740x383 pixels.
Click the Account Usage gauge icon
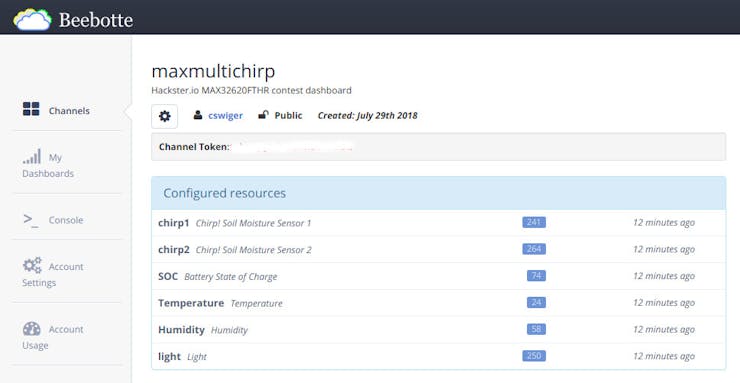[32, 328]
